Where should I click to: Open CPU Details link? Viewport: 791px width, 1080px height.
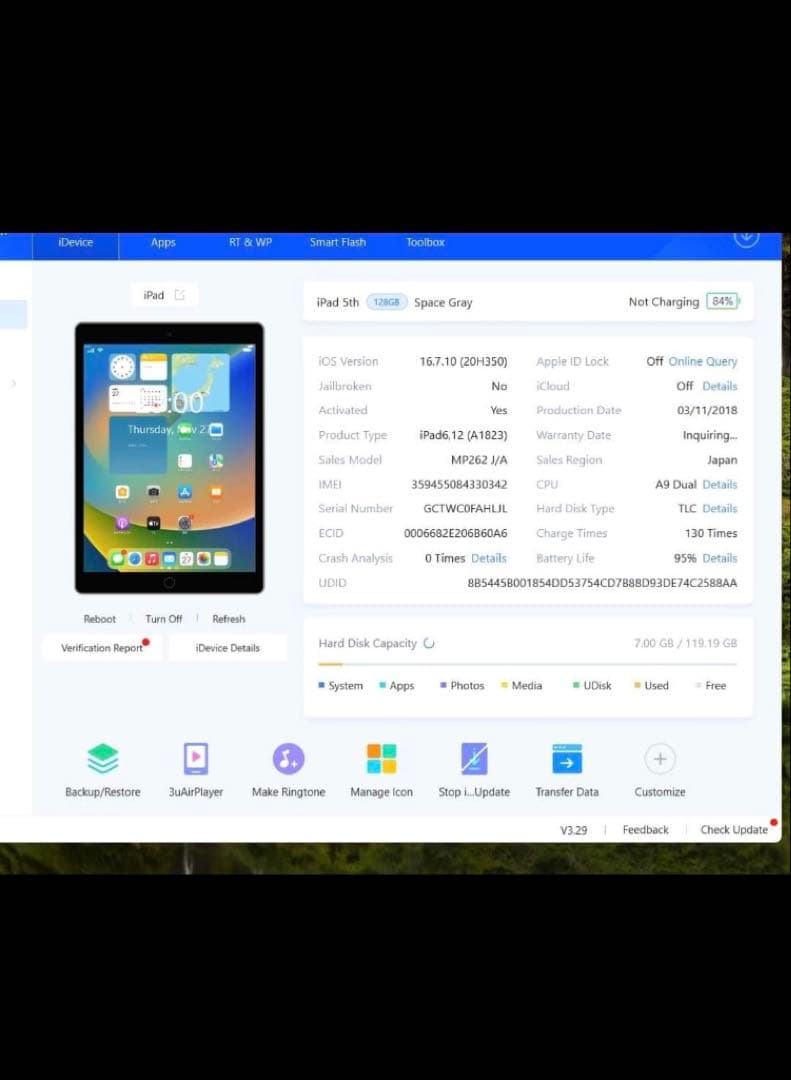[x=720, y=484]
